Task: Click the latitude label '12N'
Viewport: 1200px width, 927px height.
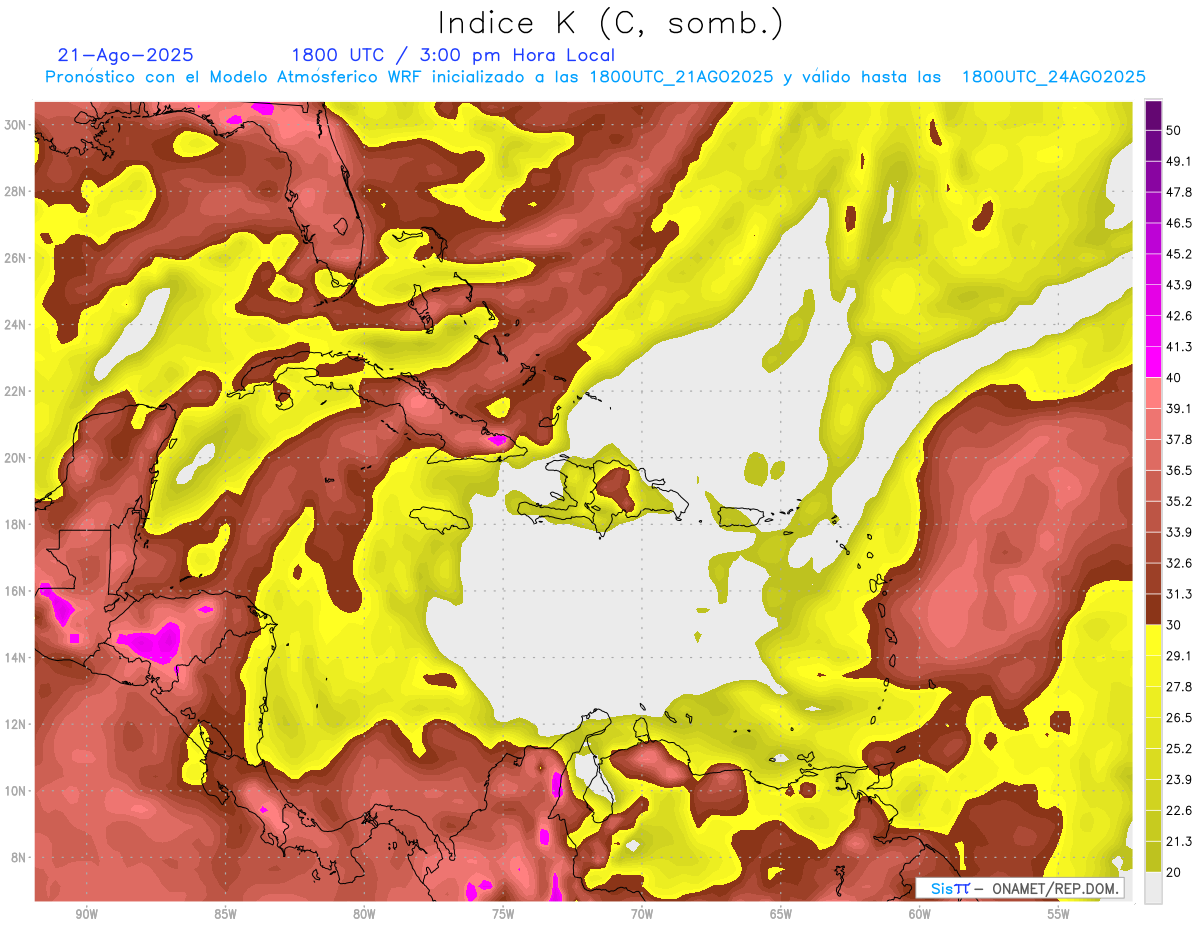Action: [x=17, y=724]
